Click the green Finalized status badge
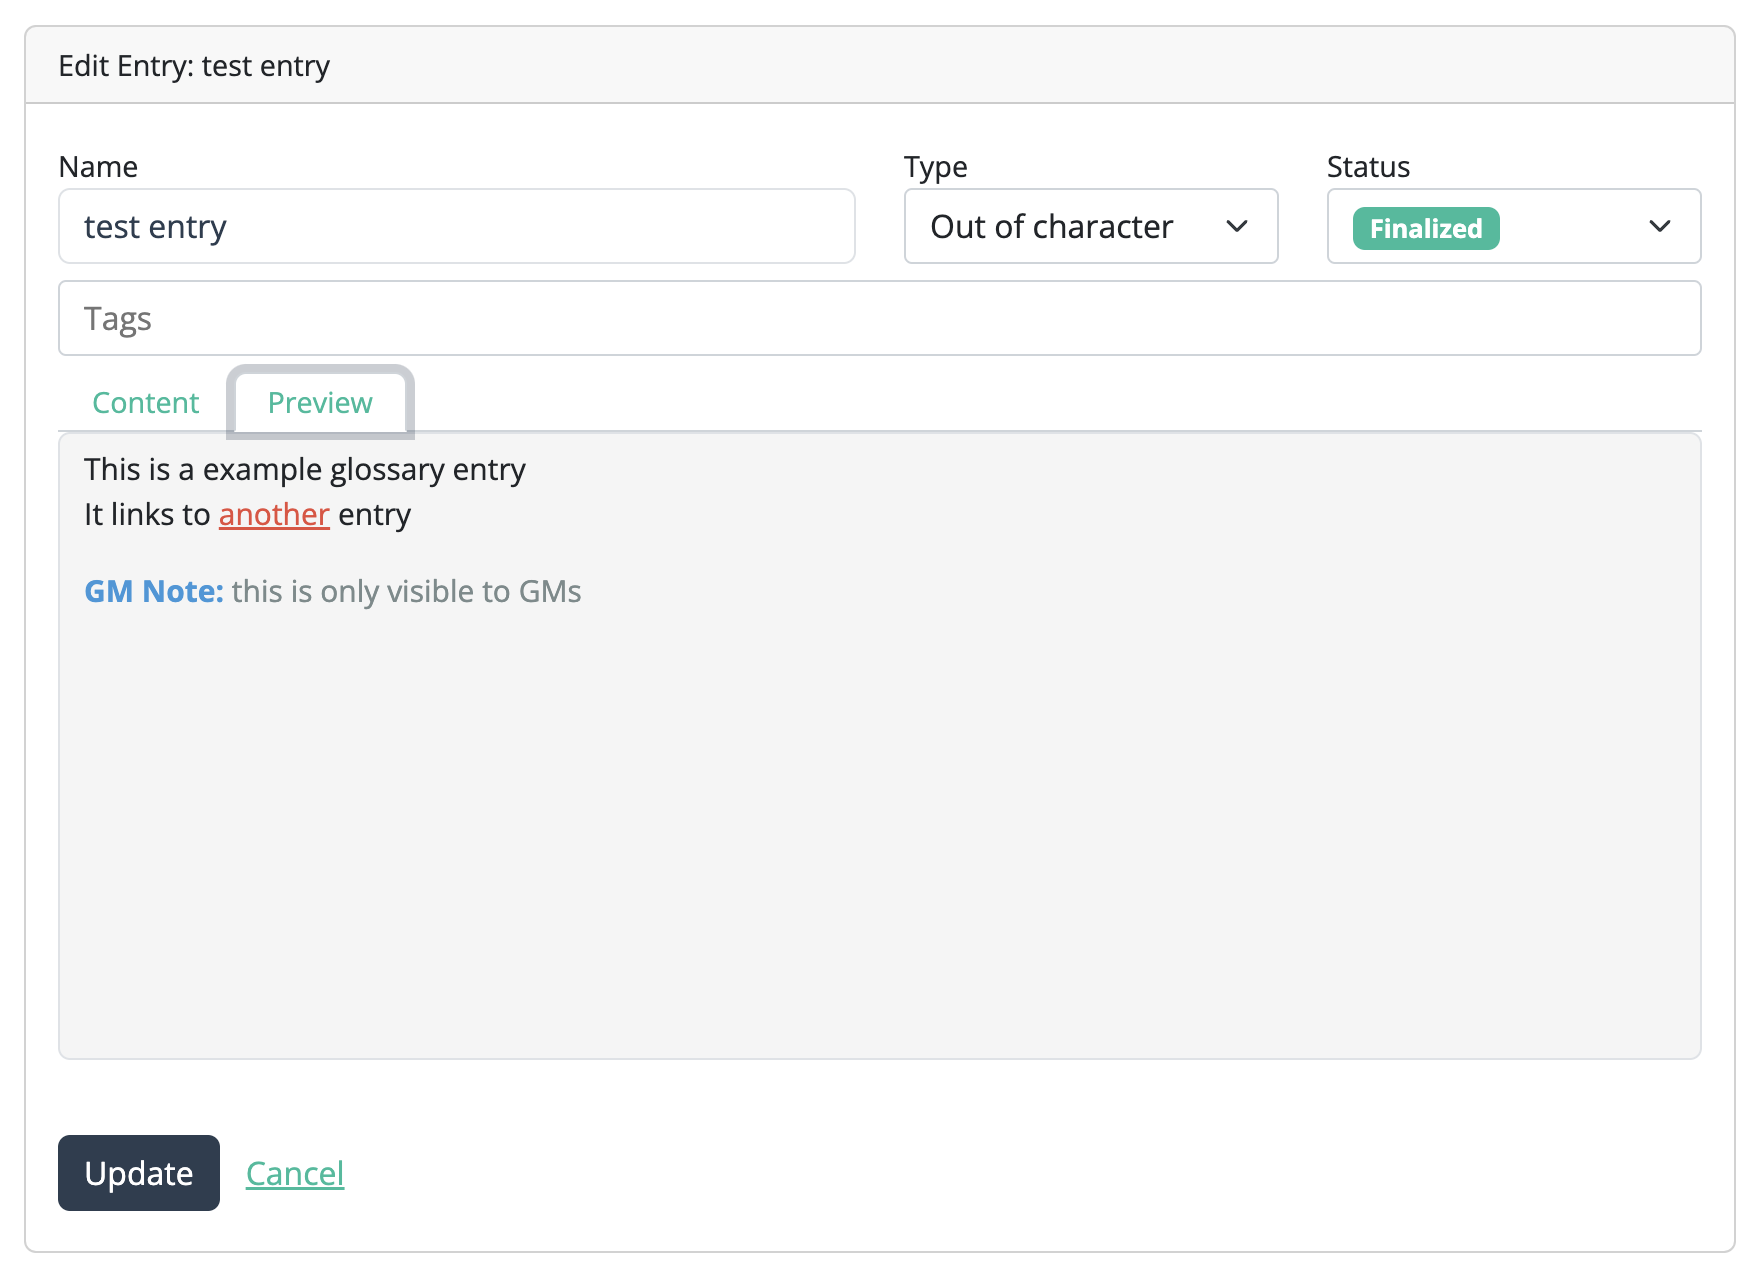 point(1425,229)
